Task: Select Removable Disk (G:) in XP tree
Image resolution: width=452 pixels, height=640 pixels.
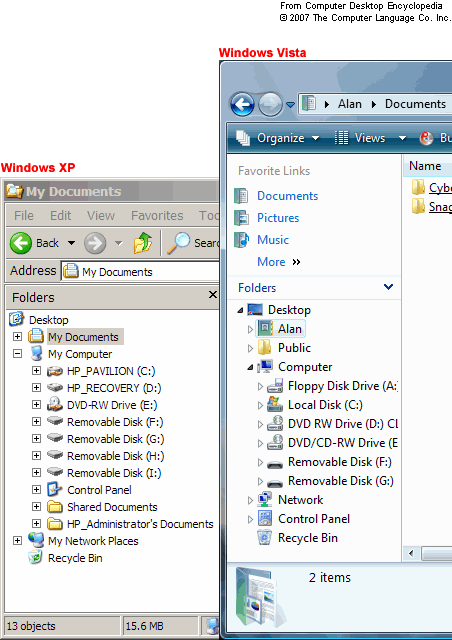Action: click(x=116, y=439)
